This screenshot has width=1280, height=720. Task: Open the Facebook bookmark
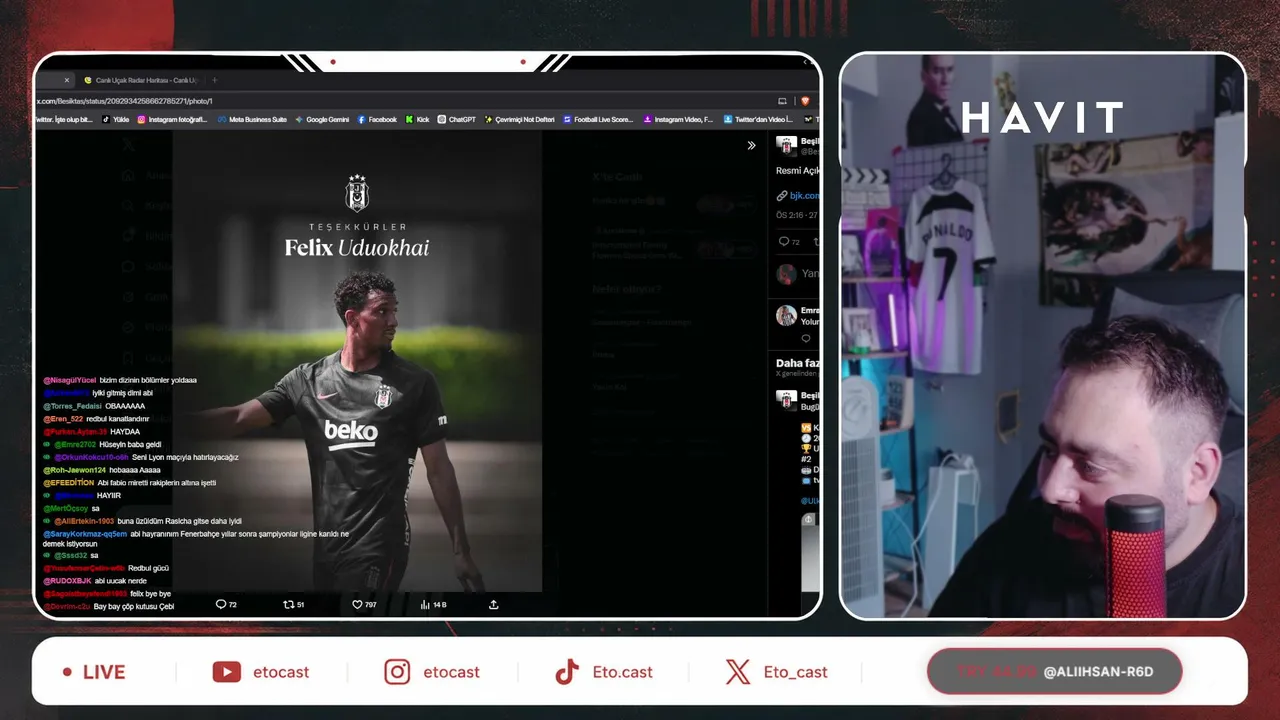pyautogui.click(x=377, y=119)
